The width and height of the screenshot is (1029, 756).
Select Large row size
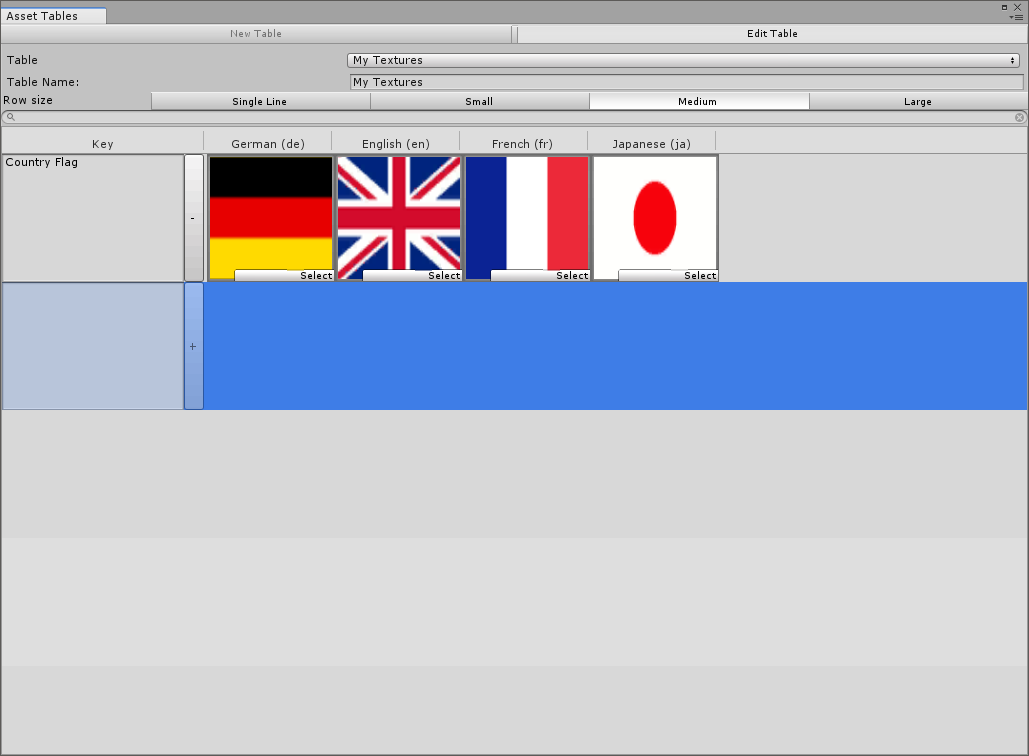click(919, 101)
